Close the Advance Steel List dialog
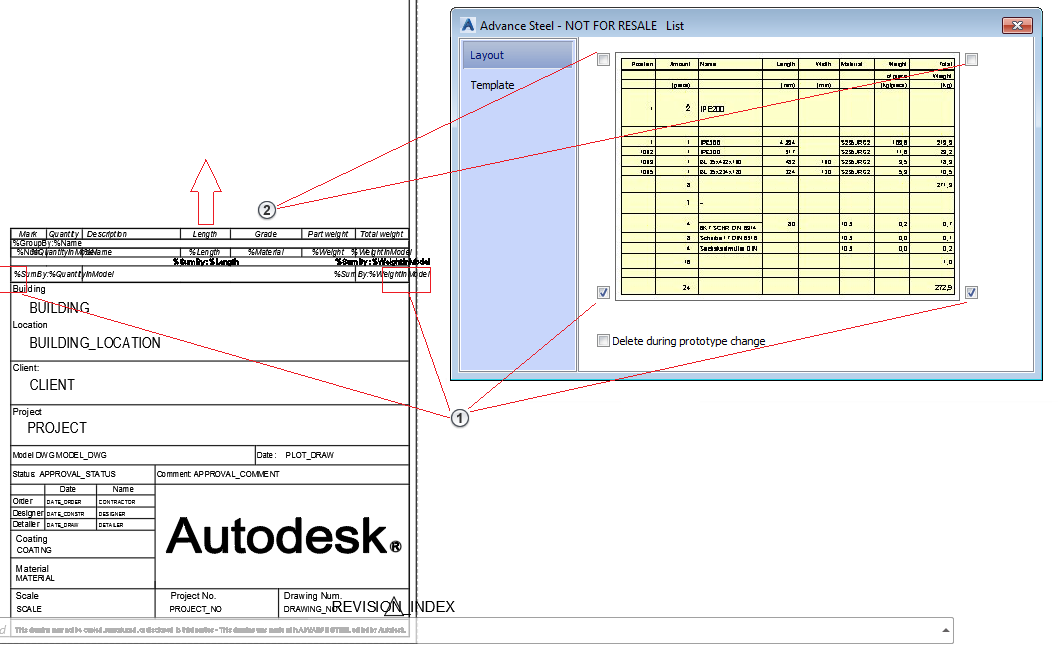The height and width of the screenshot is (646, 1062). coord(1017,26)
